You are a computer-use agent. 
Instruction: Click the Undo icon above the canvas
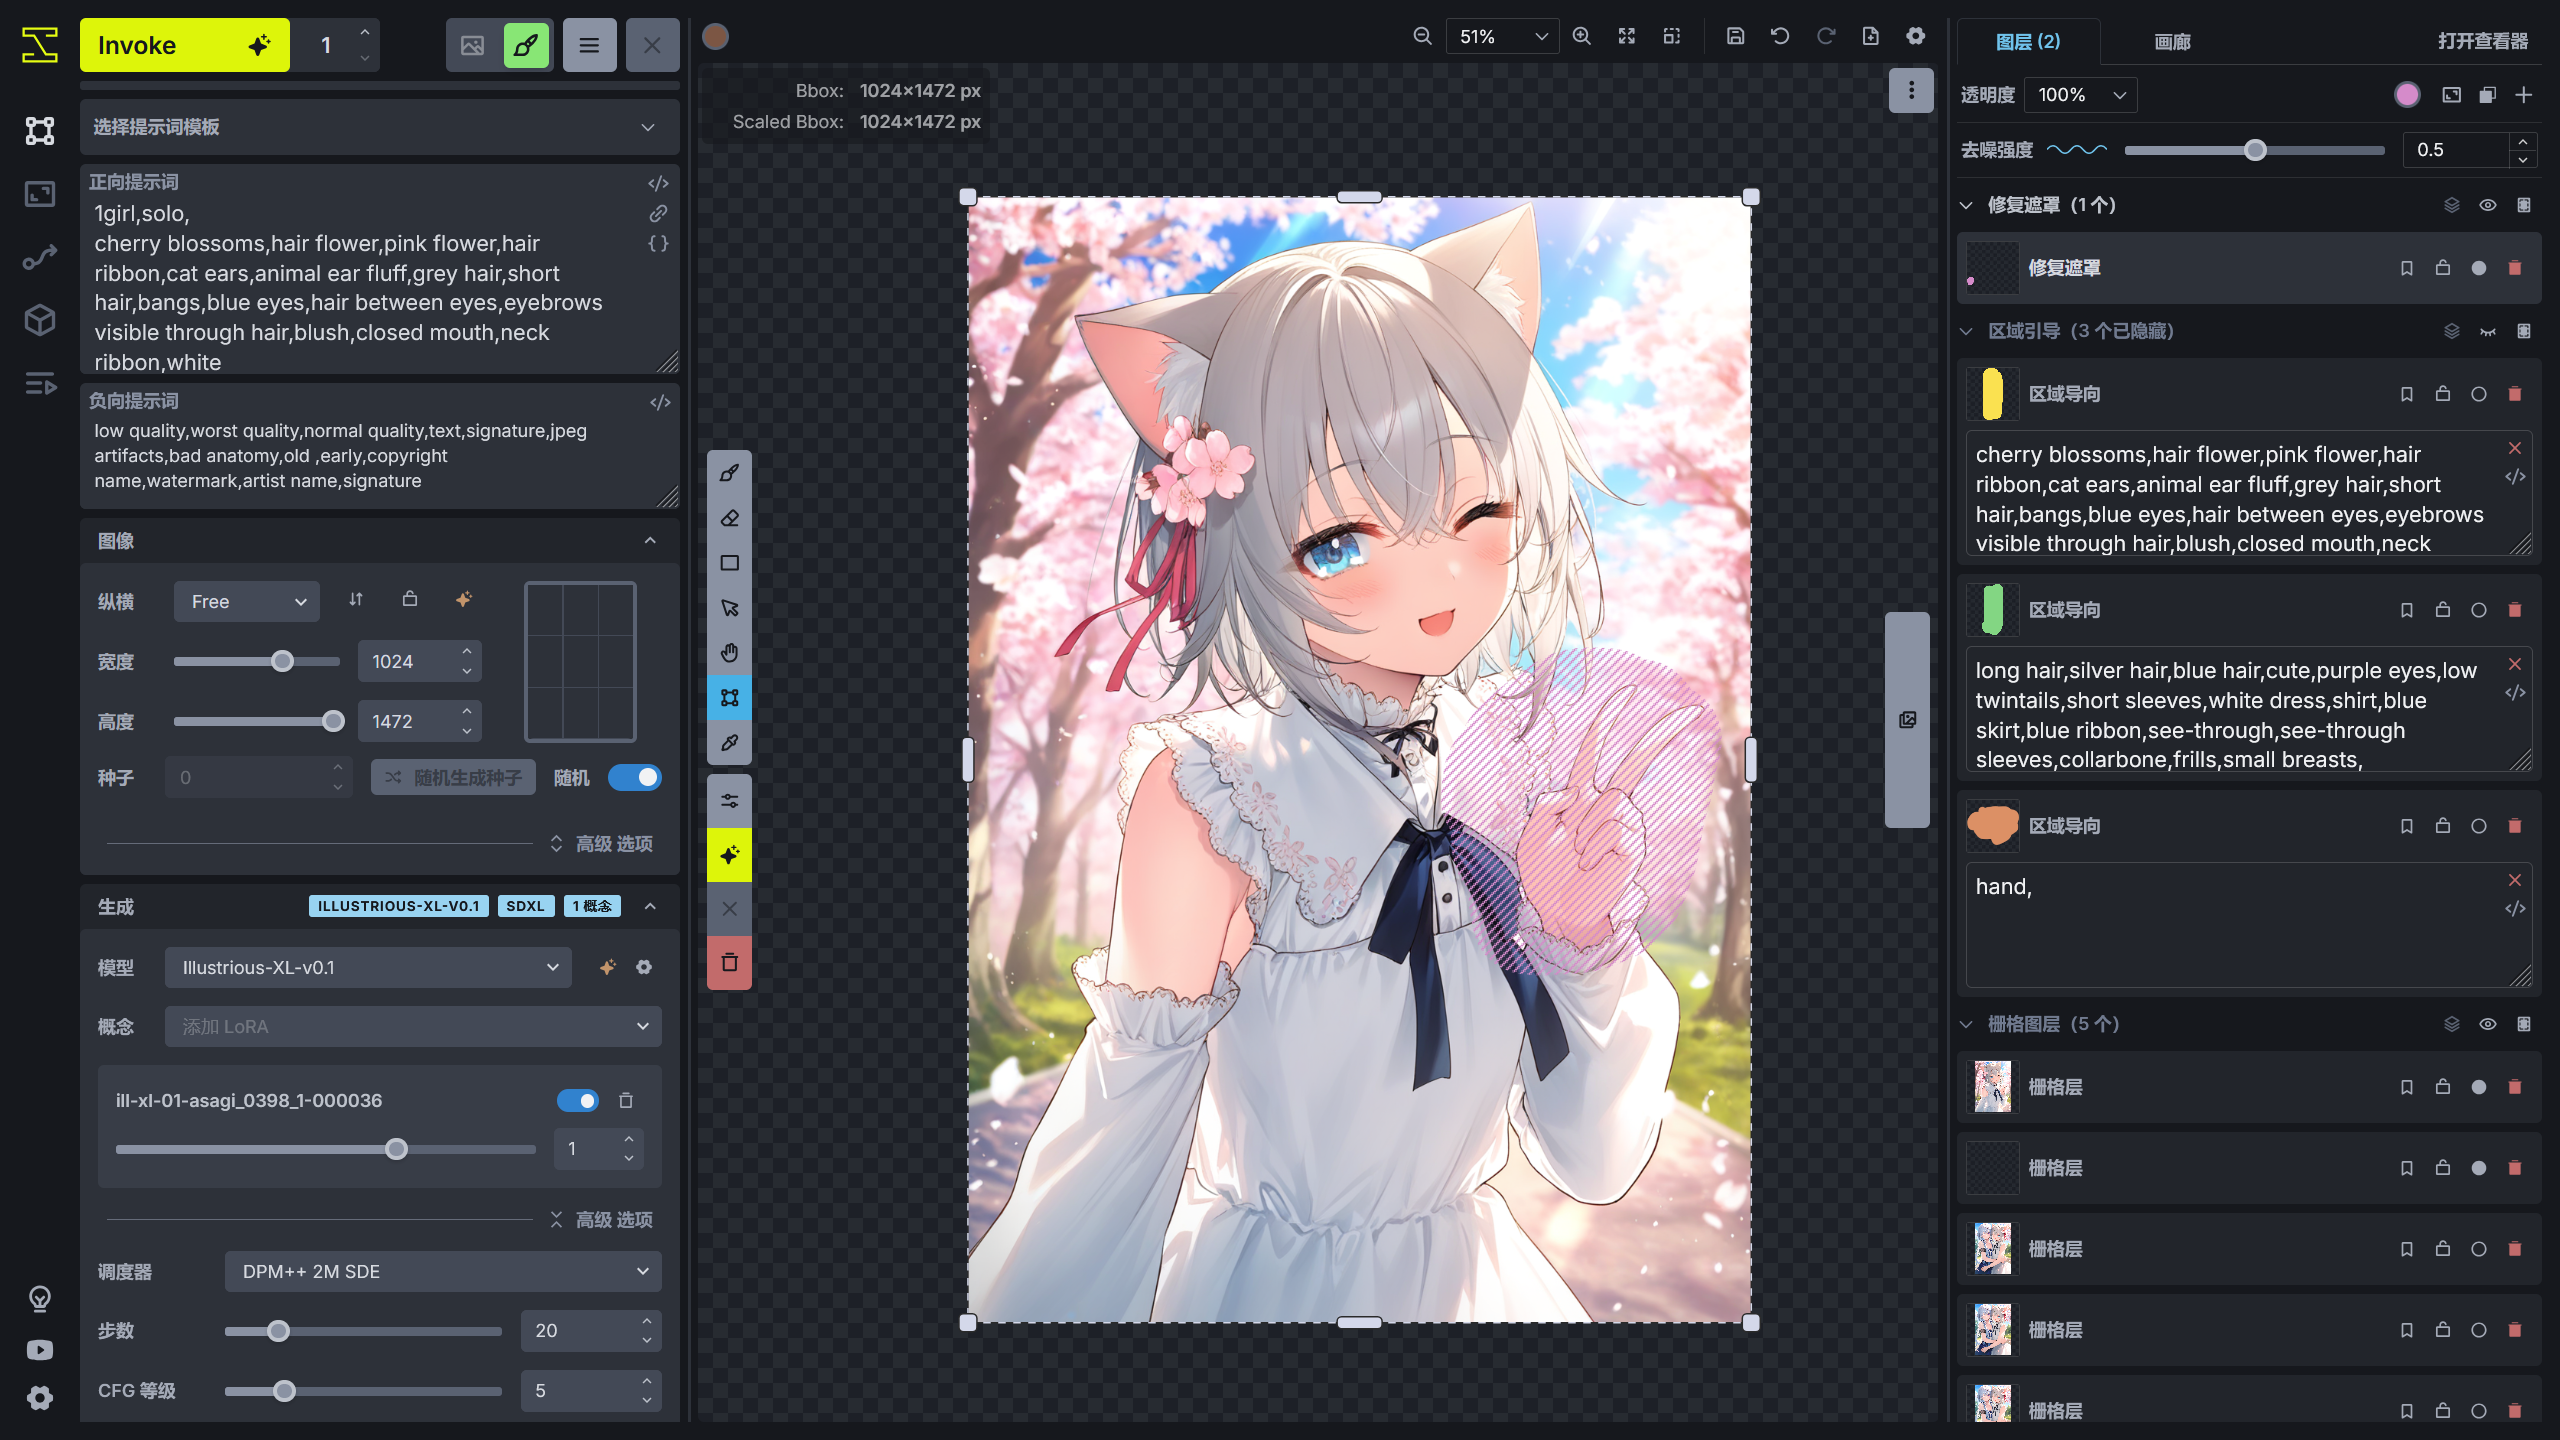pyautogui.click(x=1779, y=35)
